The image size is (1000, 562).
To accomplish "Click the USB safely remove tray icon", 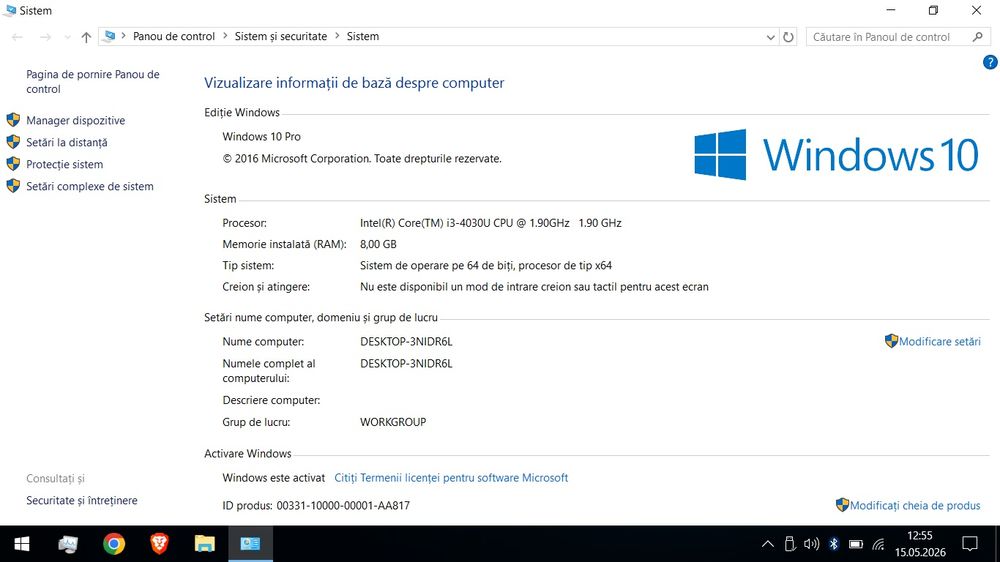I will coord(790,544).
